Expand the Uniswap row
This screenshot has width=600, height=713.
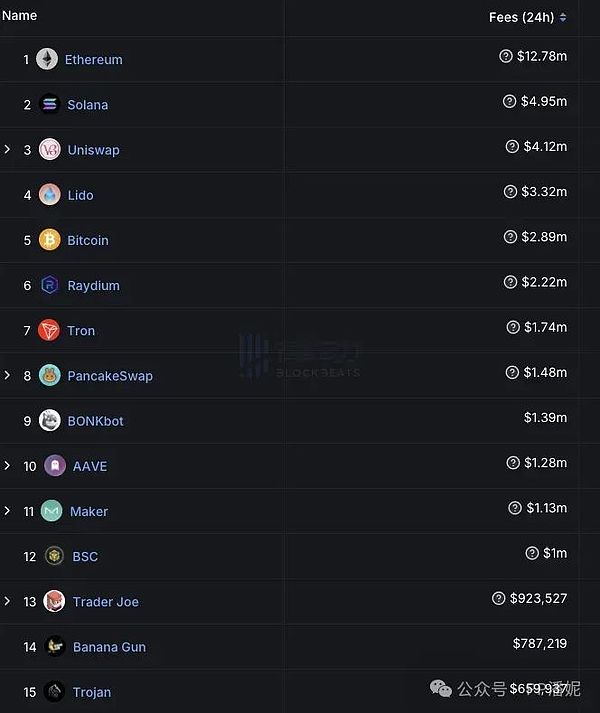pos(8,150)
